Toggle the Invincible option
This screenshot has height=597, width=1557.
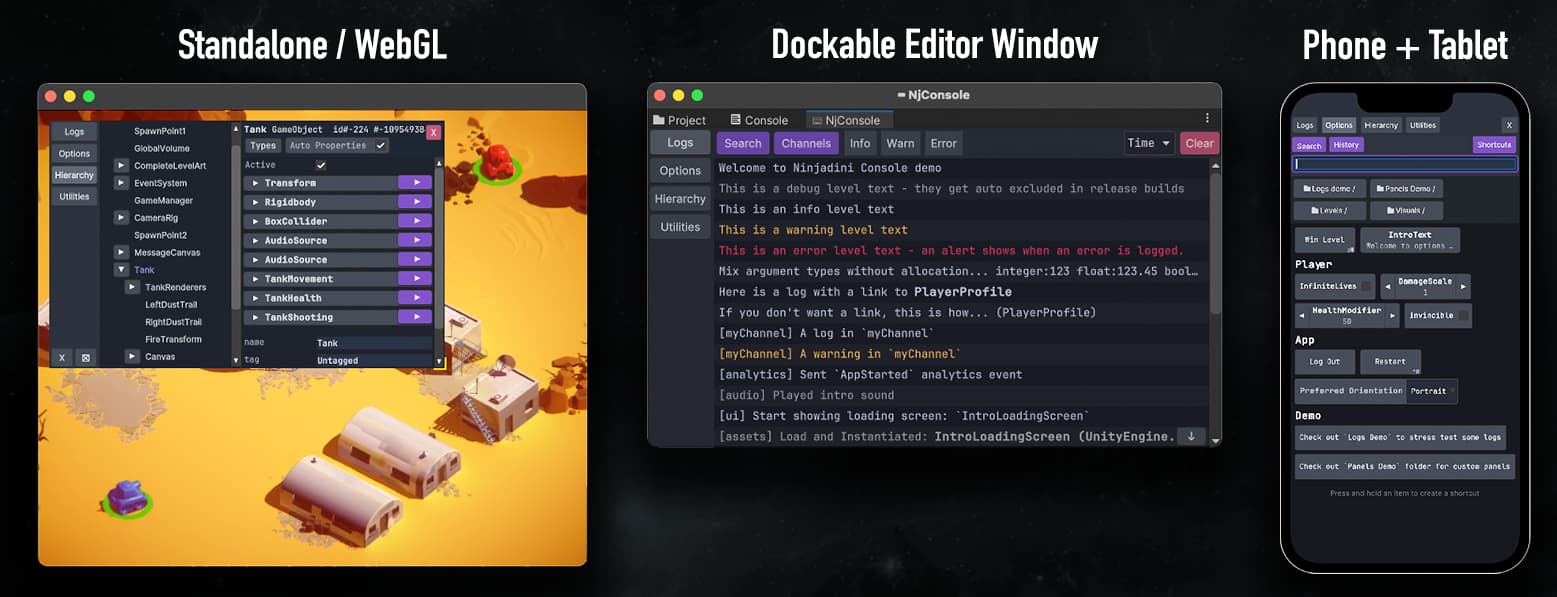(x=1437, y=315)
